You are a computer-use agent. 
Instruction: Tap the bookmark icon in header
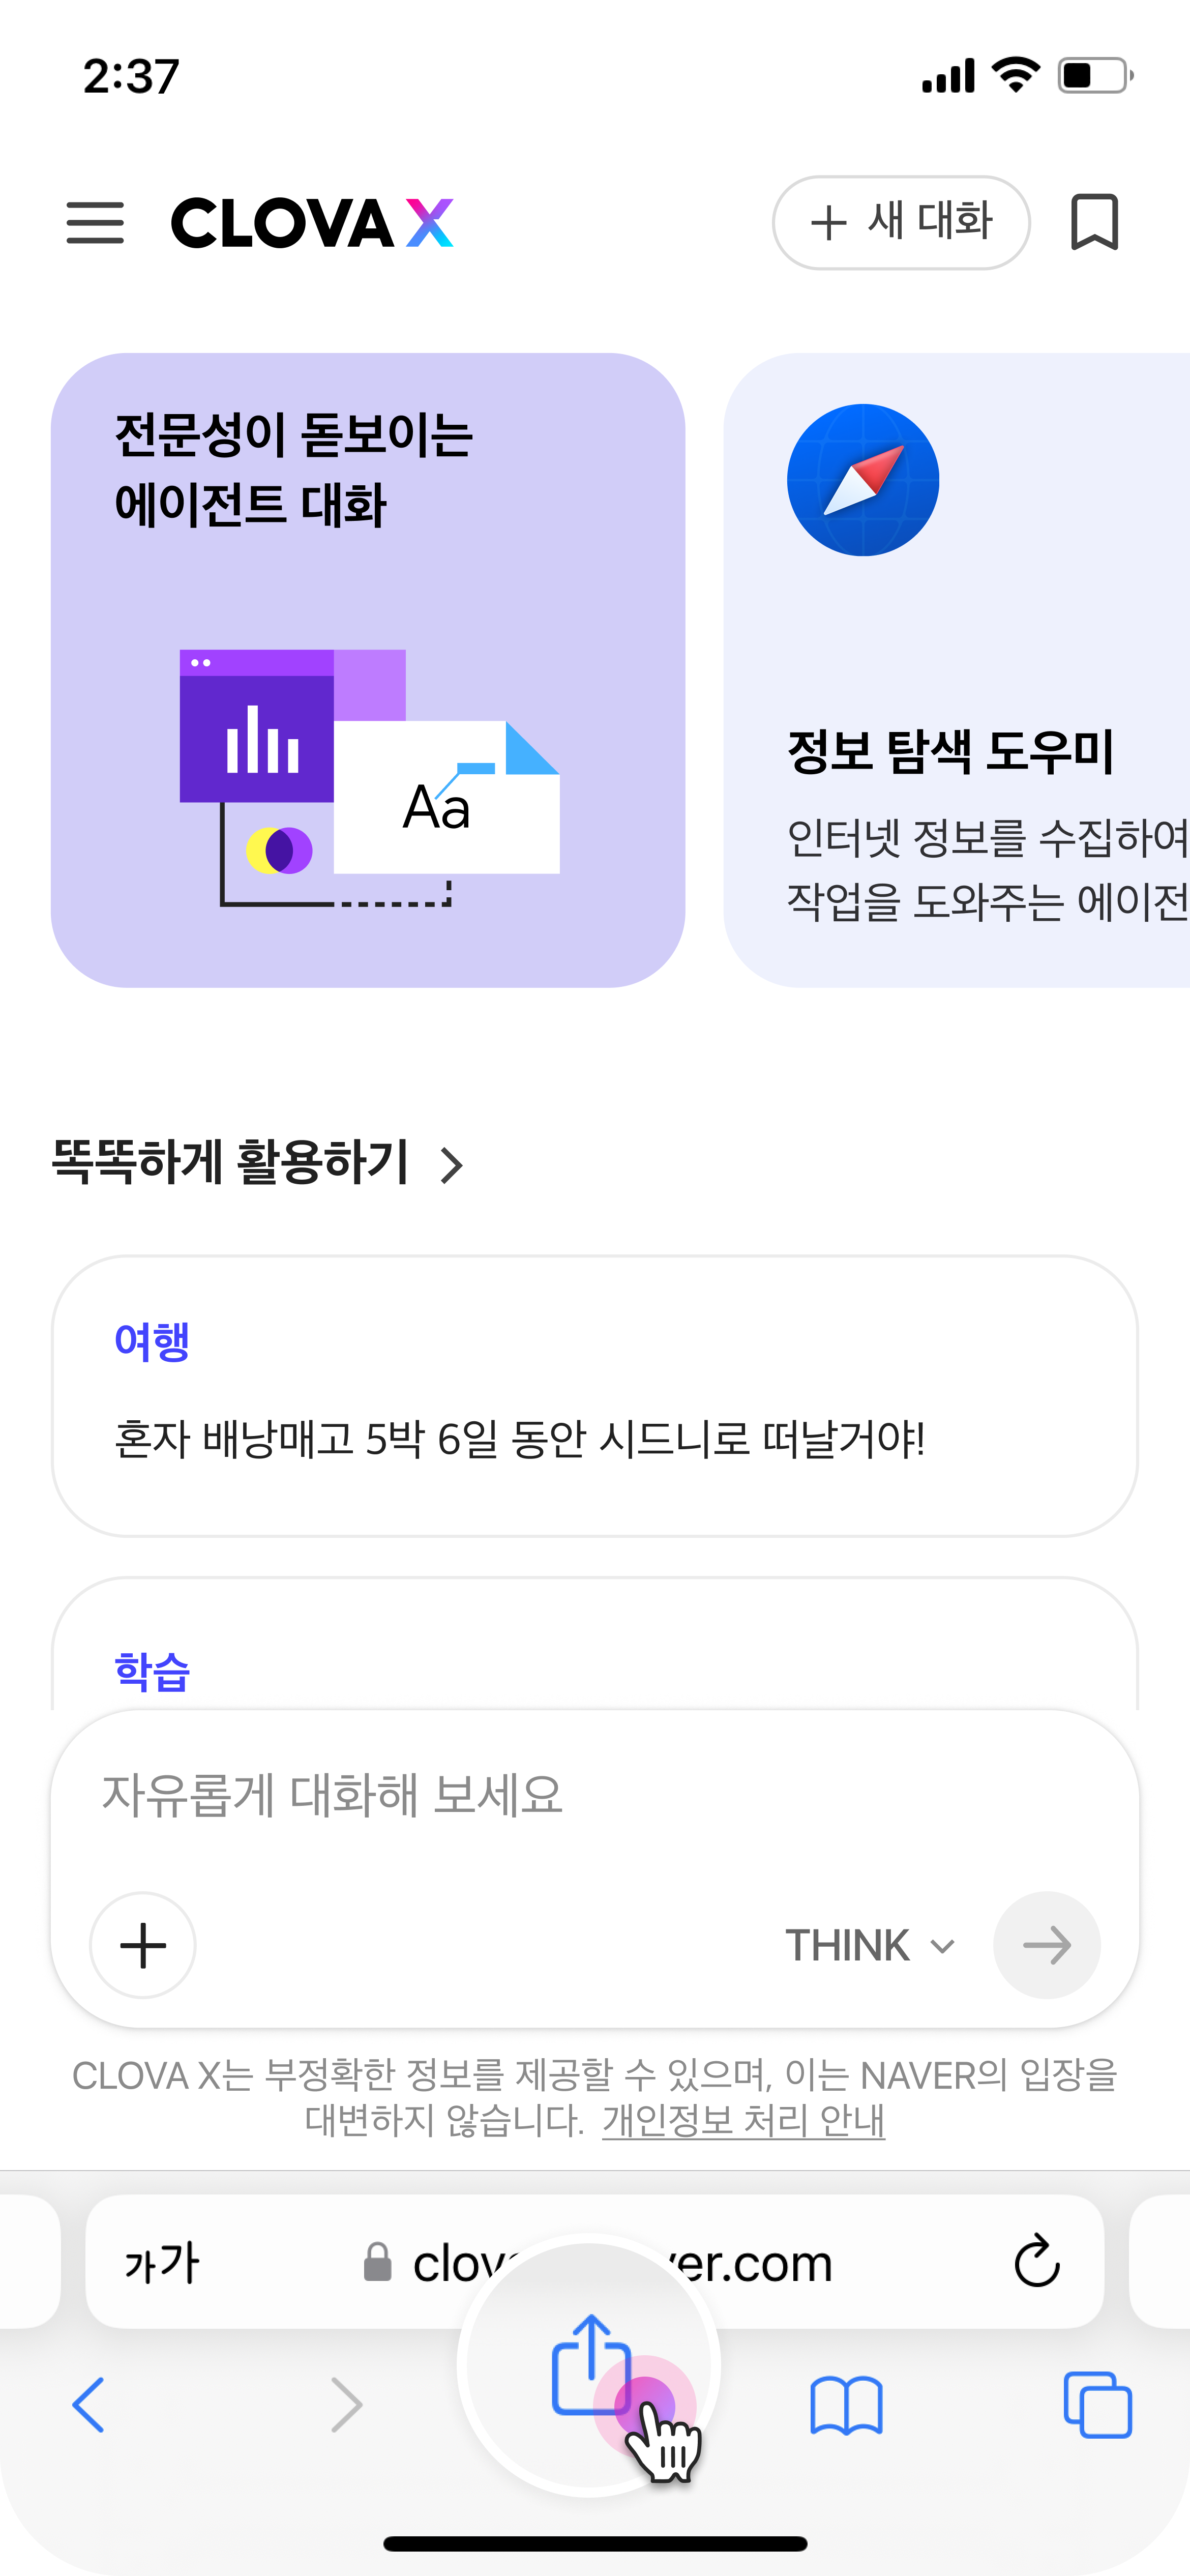[x=1094, y=222]
